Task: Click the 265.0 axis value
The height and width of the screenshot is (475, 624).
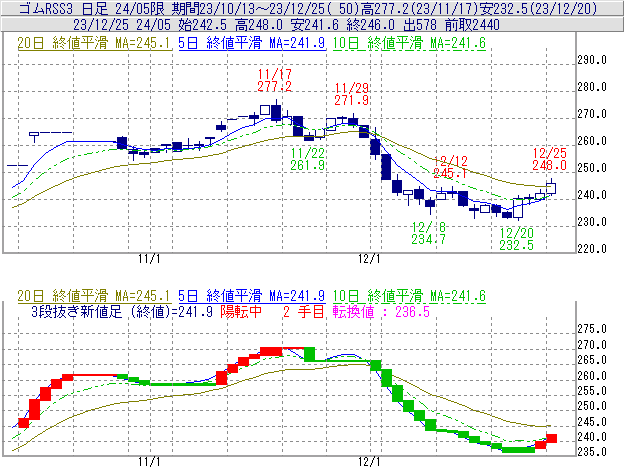Action: coord(592,360)
